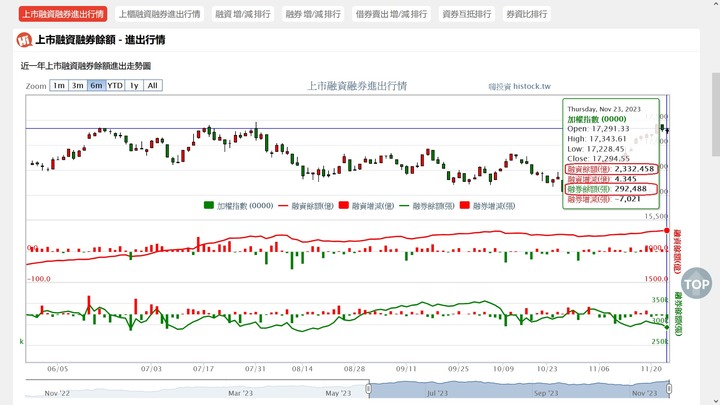Click the chart navigator left handle

369,391
